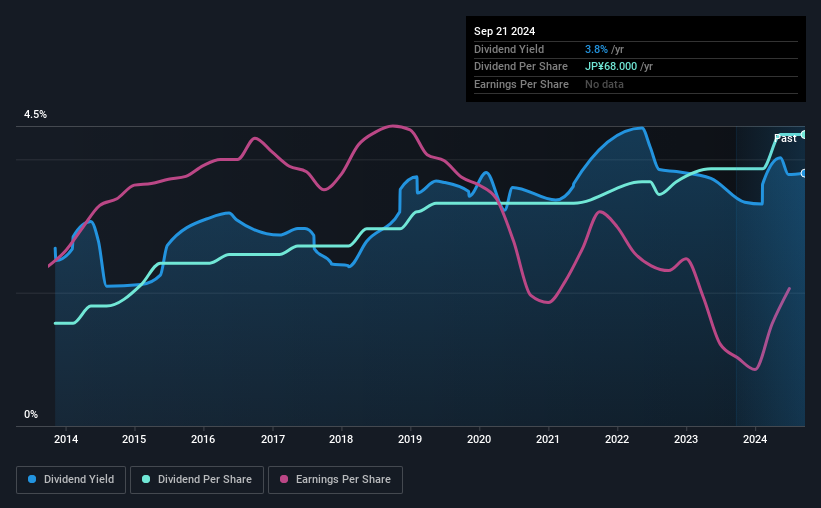Click the blue Dividend Yield legend dot
The height and width of the screenshot is (508, 821).
click(x=32, y=479)
